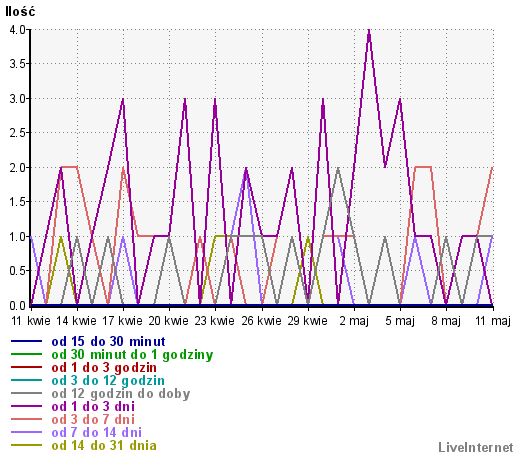The width and height of the screenshot is (520, 457).
Task: Click the salmon legend line swatch
Action: pos(26,419)
